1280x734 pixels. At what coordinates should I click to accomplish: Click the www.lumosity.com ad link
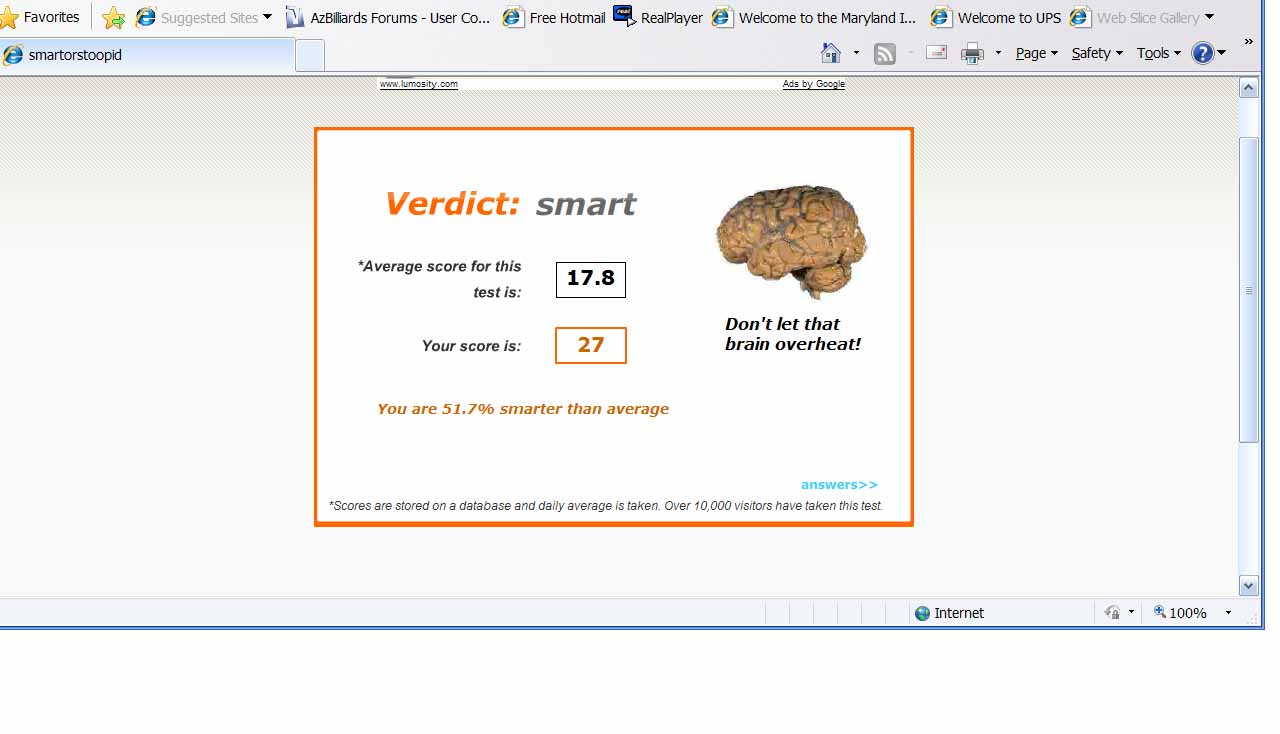[418, 84]
